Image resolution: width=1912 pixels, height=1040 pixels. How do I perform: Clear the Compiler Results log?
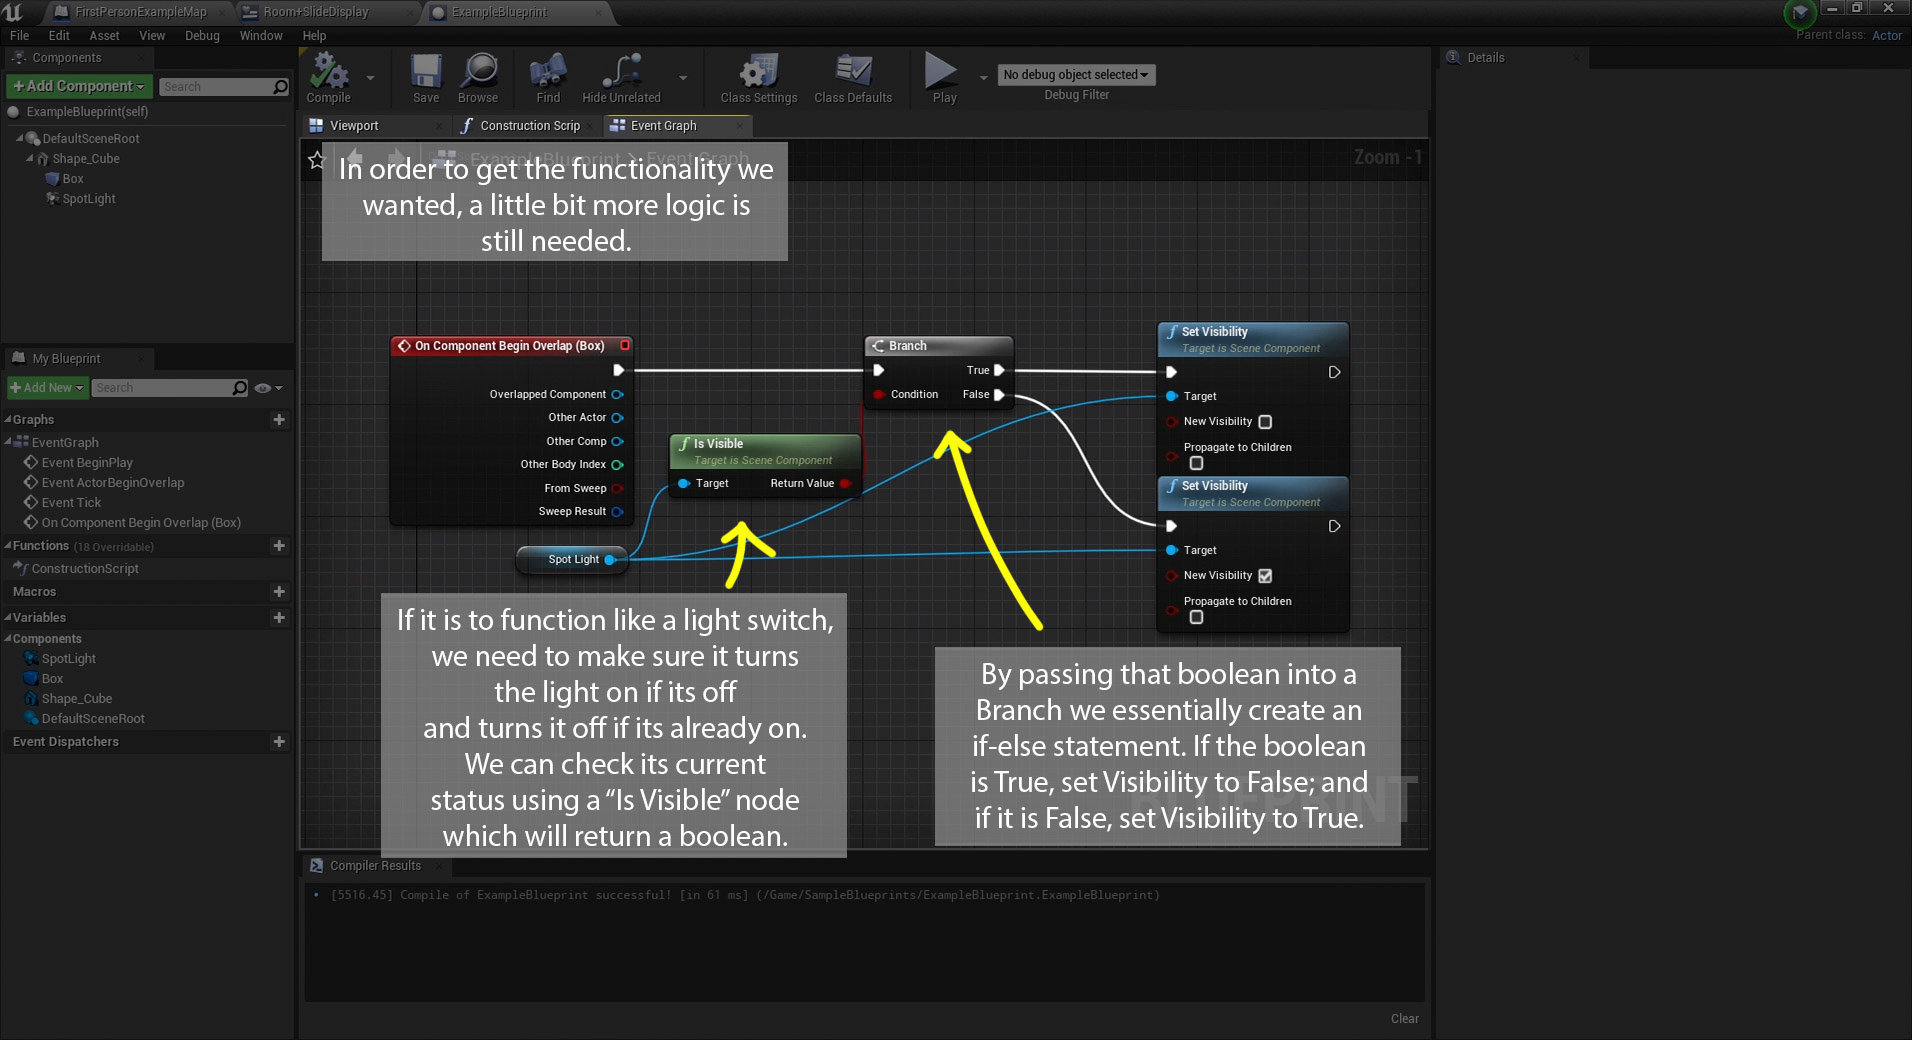(1404, 1019)
